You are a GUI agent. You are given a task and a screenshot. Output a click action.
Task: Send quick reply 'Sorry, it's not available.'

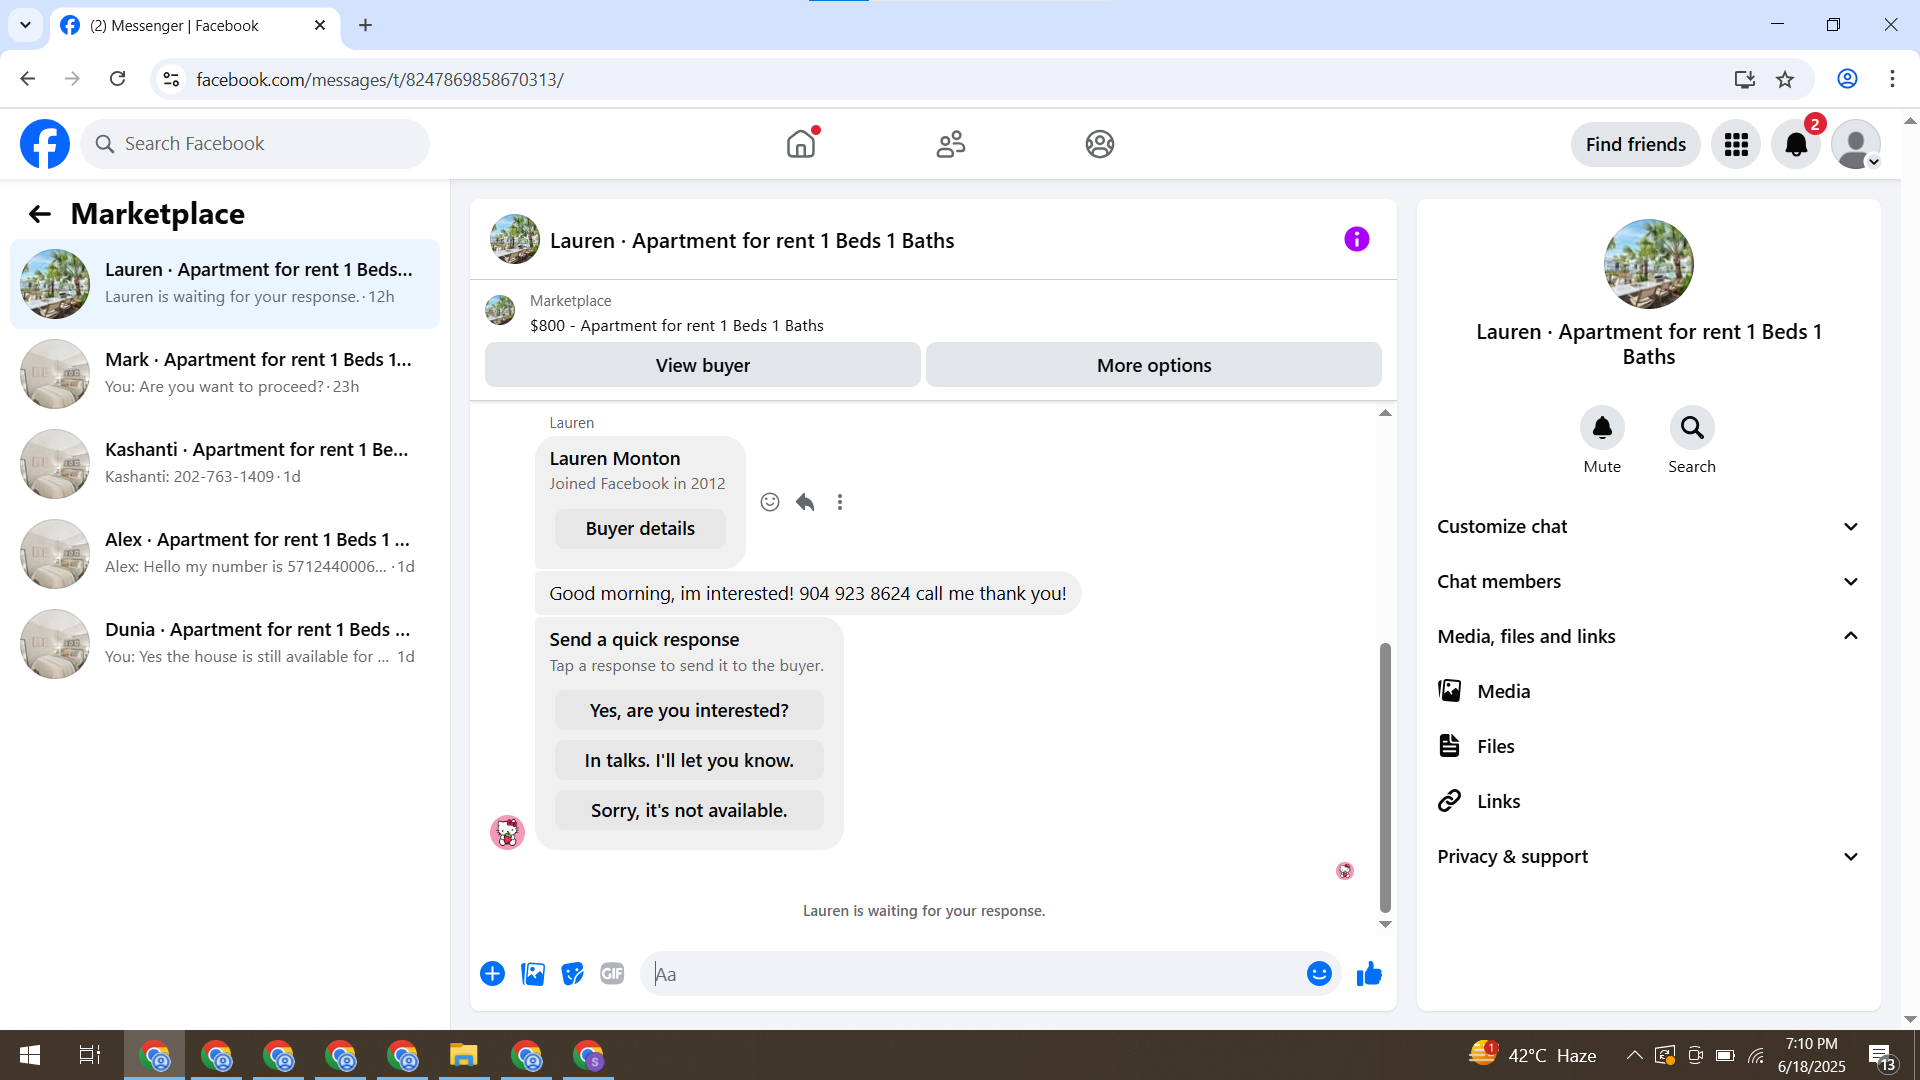pos(689,810)
